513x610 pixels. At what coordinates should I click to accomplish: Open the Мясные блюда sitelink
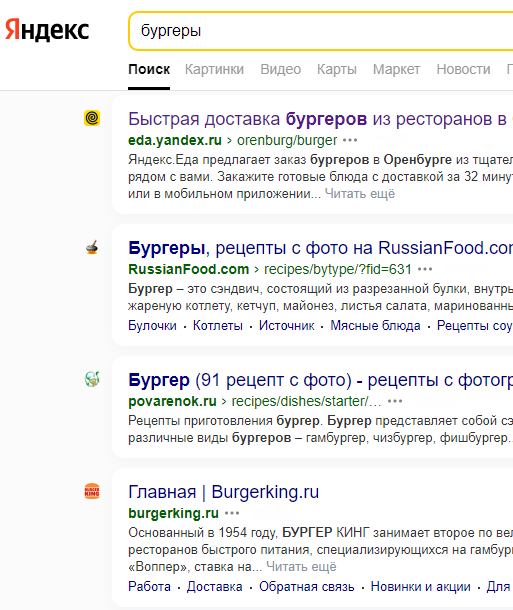click(375, 326)
